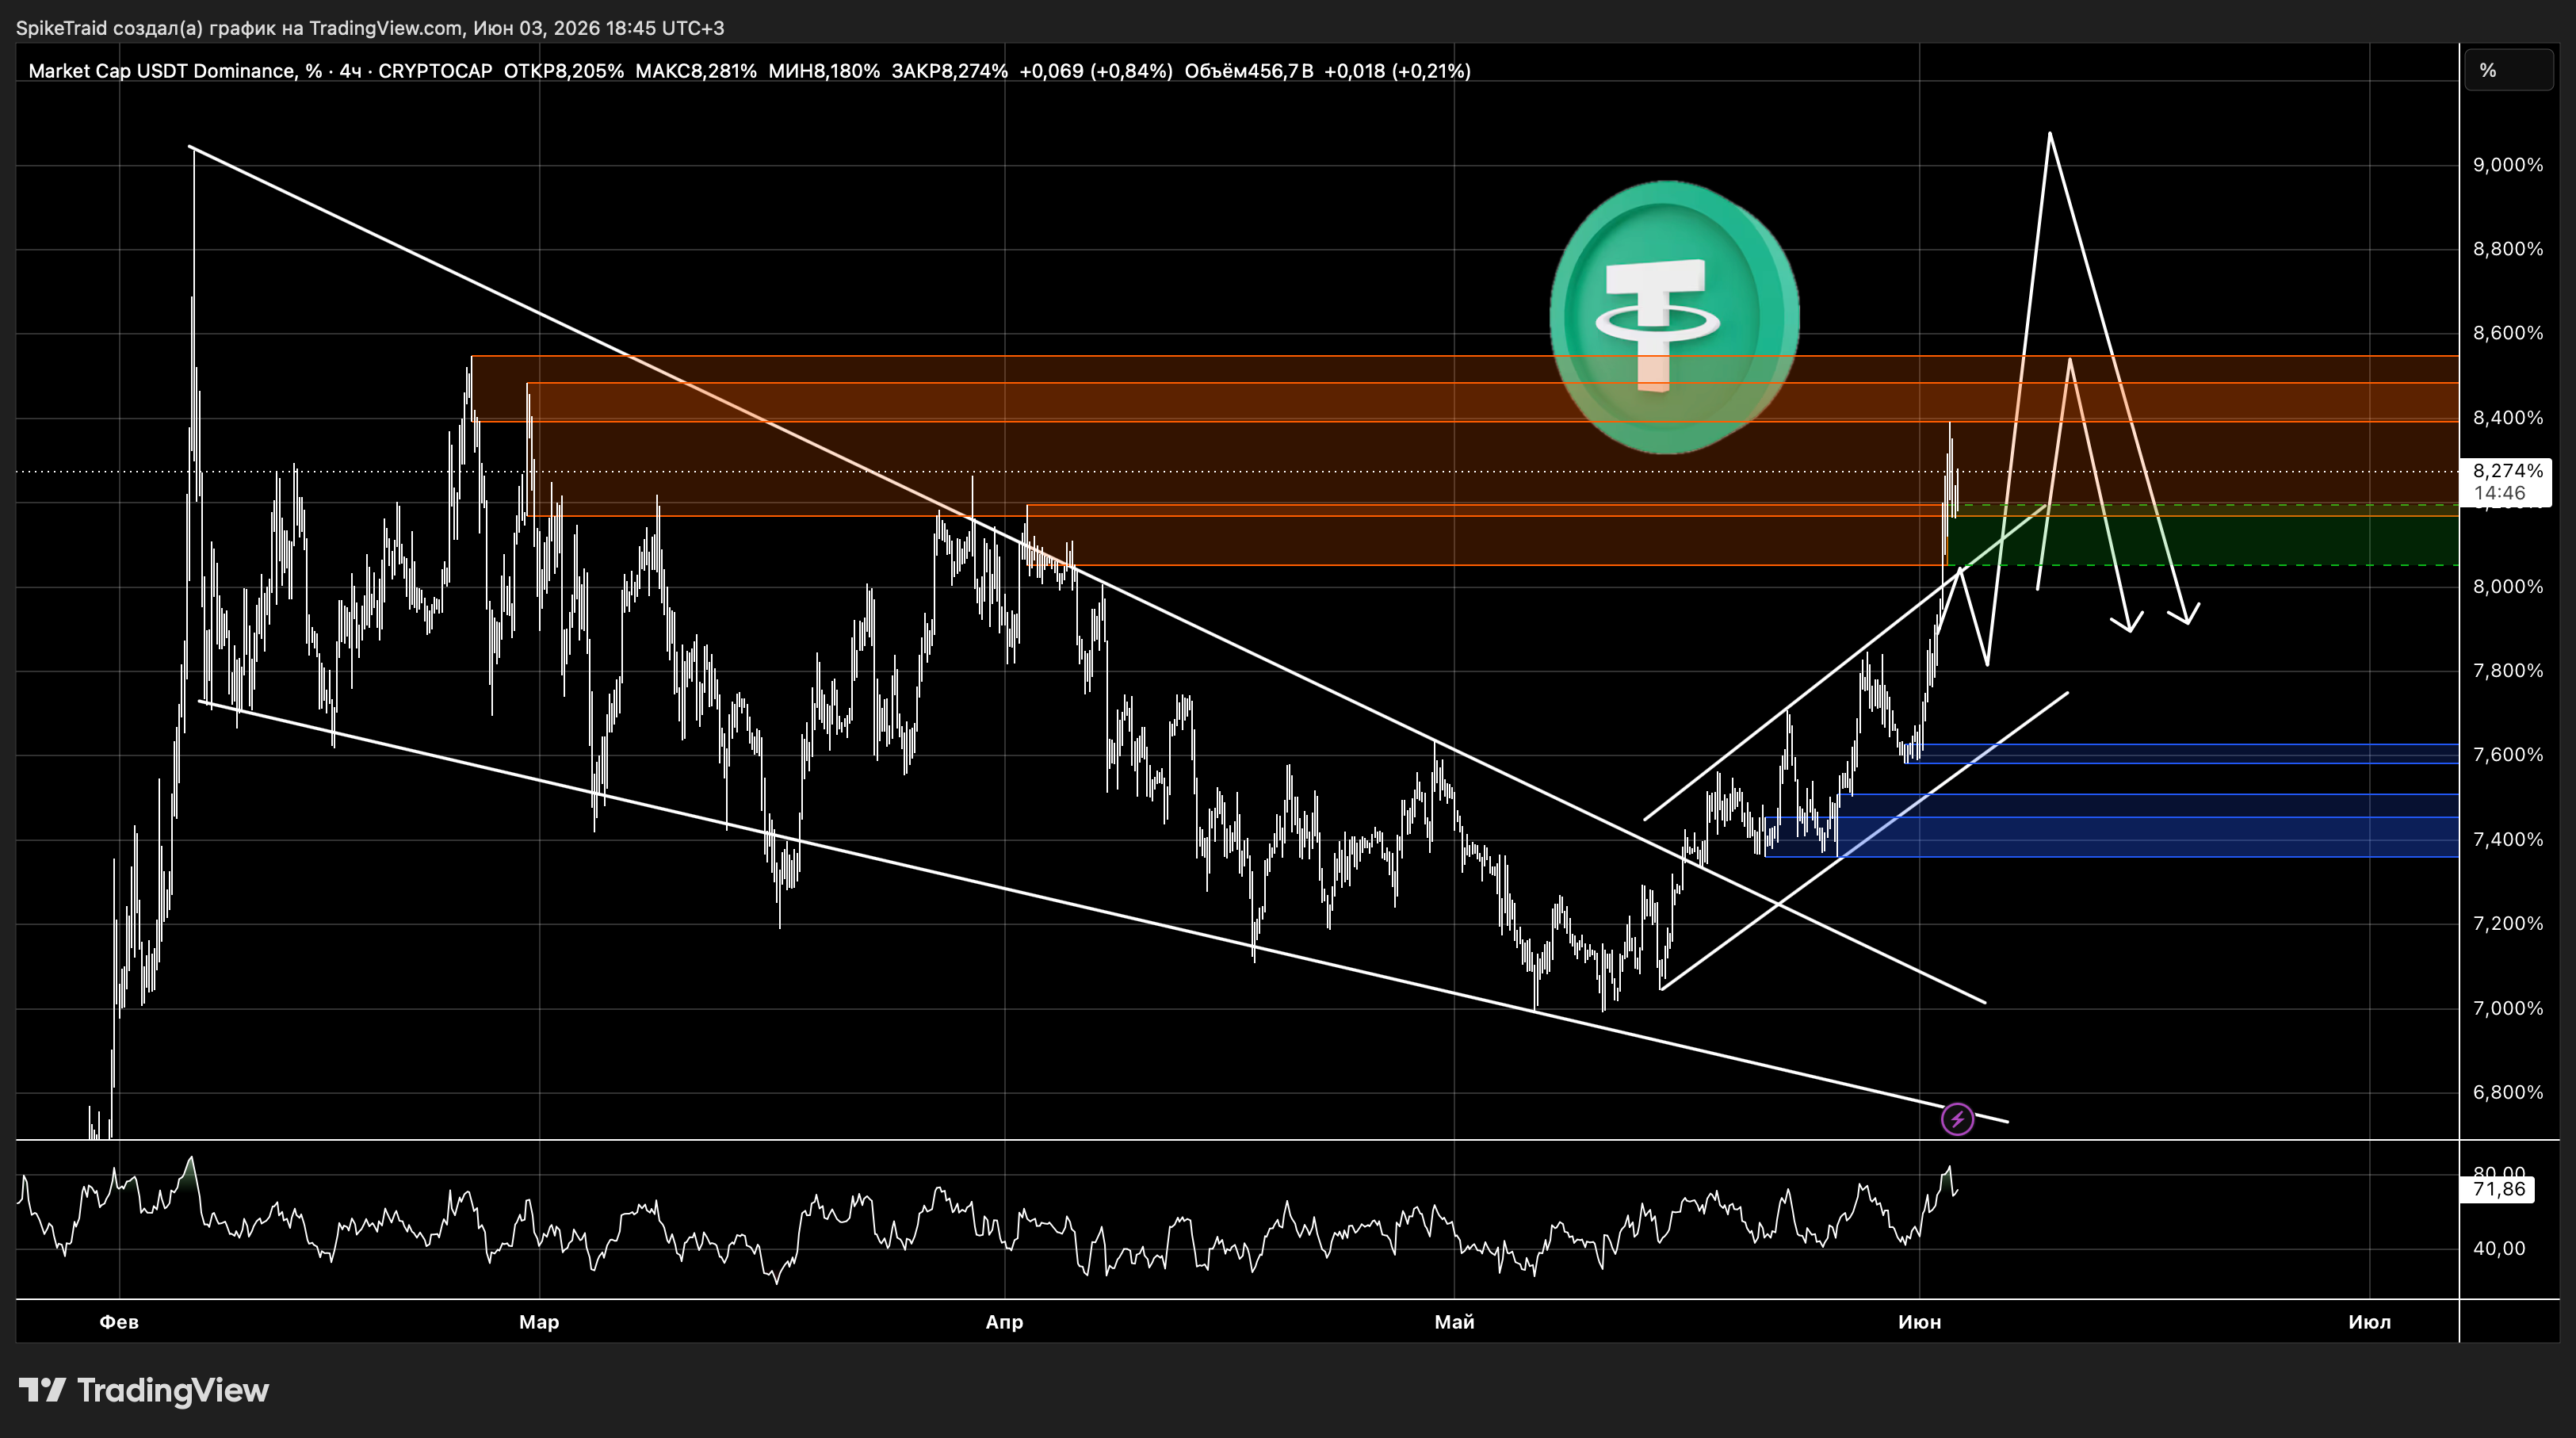2576x1438 pixels.
Task: Click the 7,600% price axis label
Action: [x=2507, y=755]
